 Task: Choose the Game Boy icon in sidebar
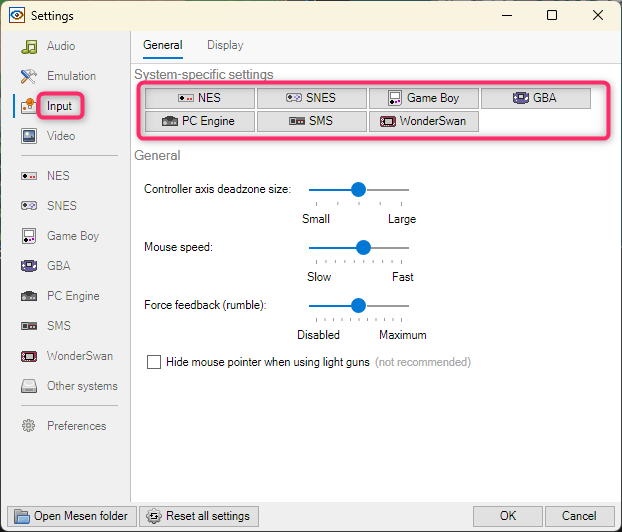coord(29,236)
